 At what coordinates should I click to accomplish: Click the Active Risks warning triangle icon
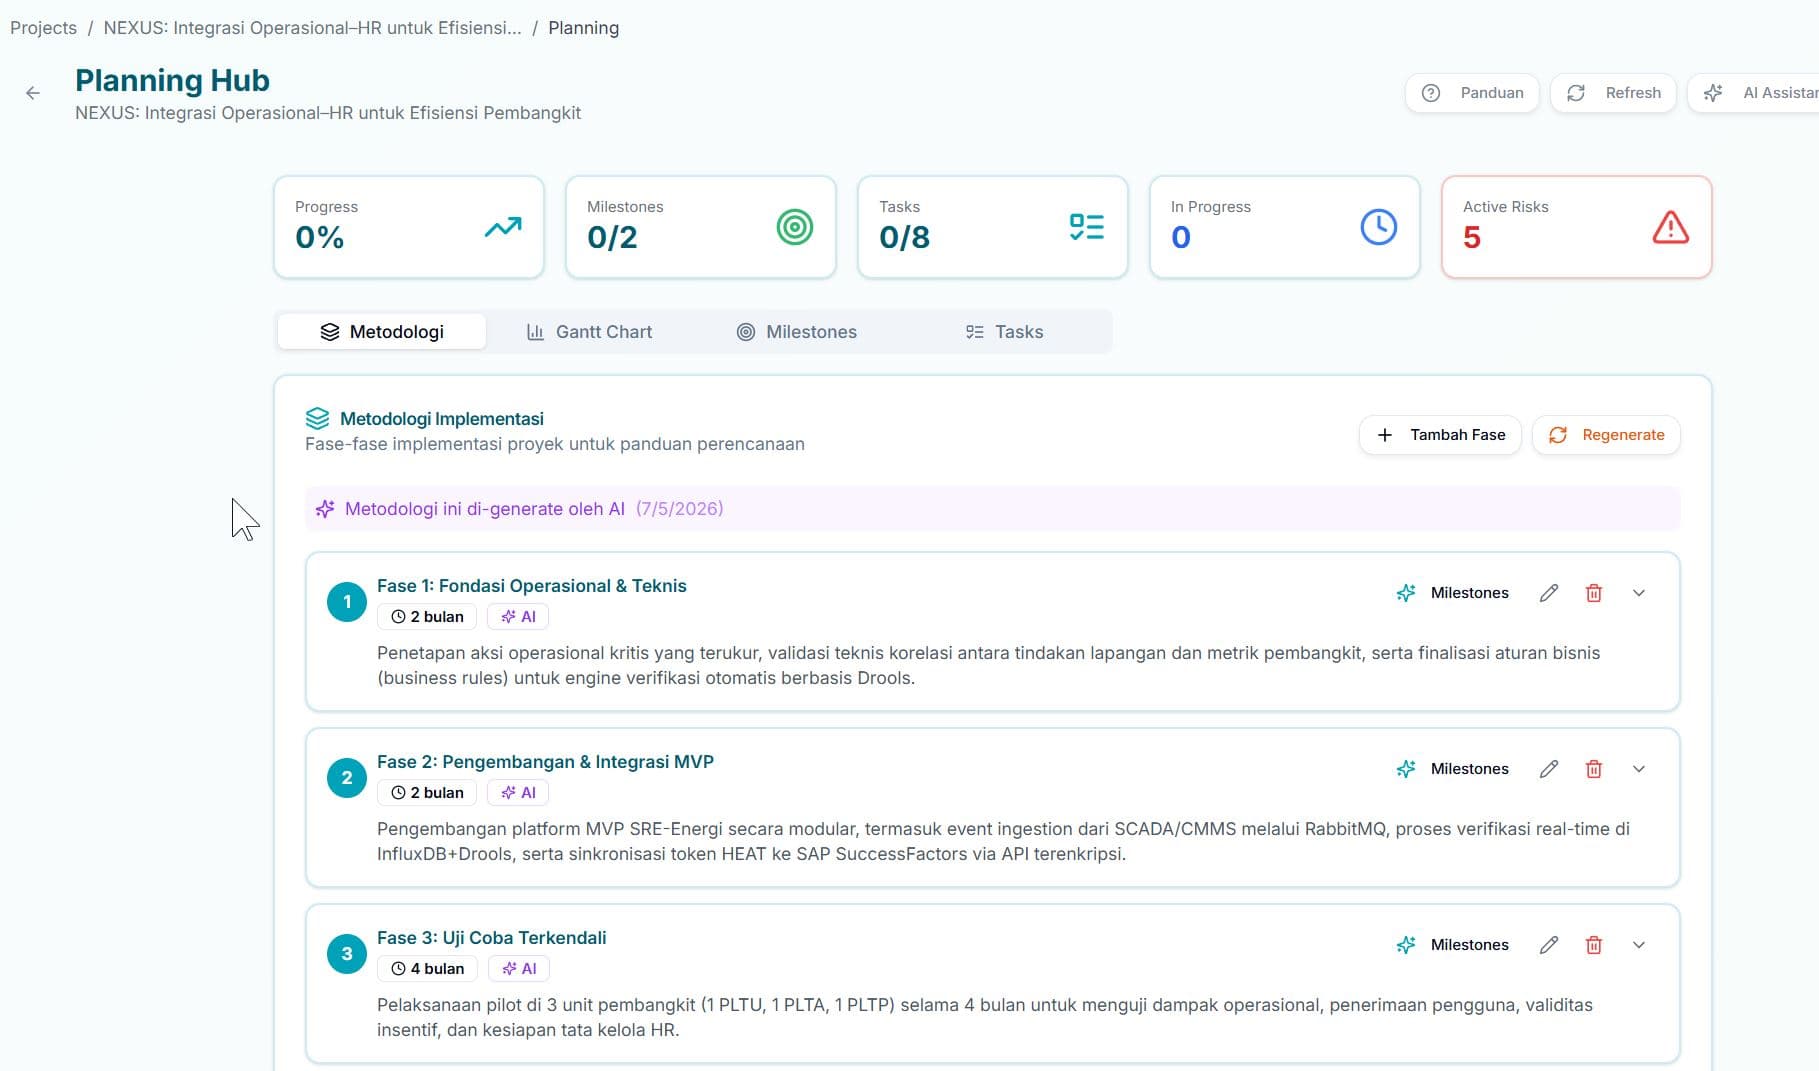(x=1671, y=227)
